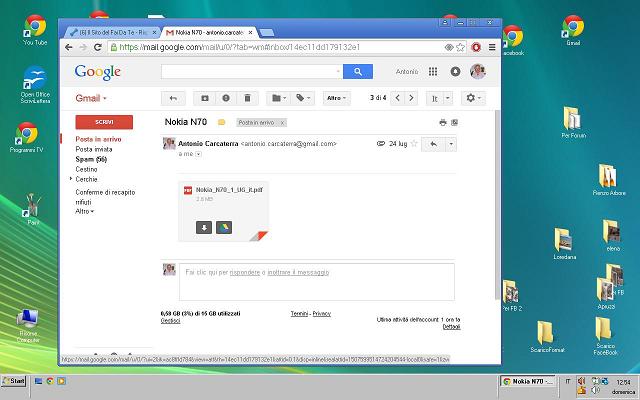Click the archive email icon
The image size is (640, 400).
click(x=205, y=98)
